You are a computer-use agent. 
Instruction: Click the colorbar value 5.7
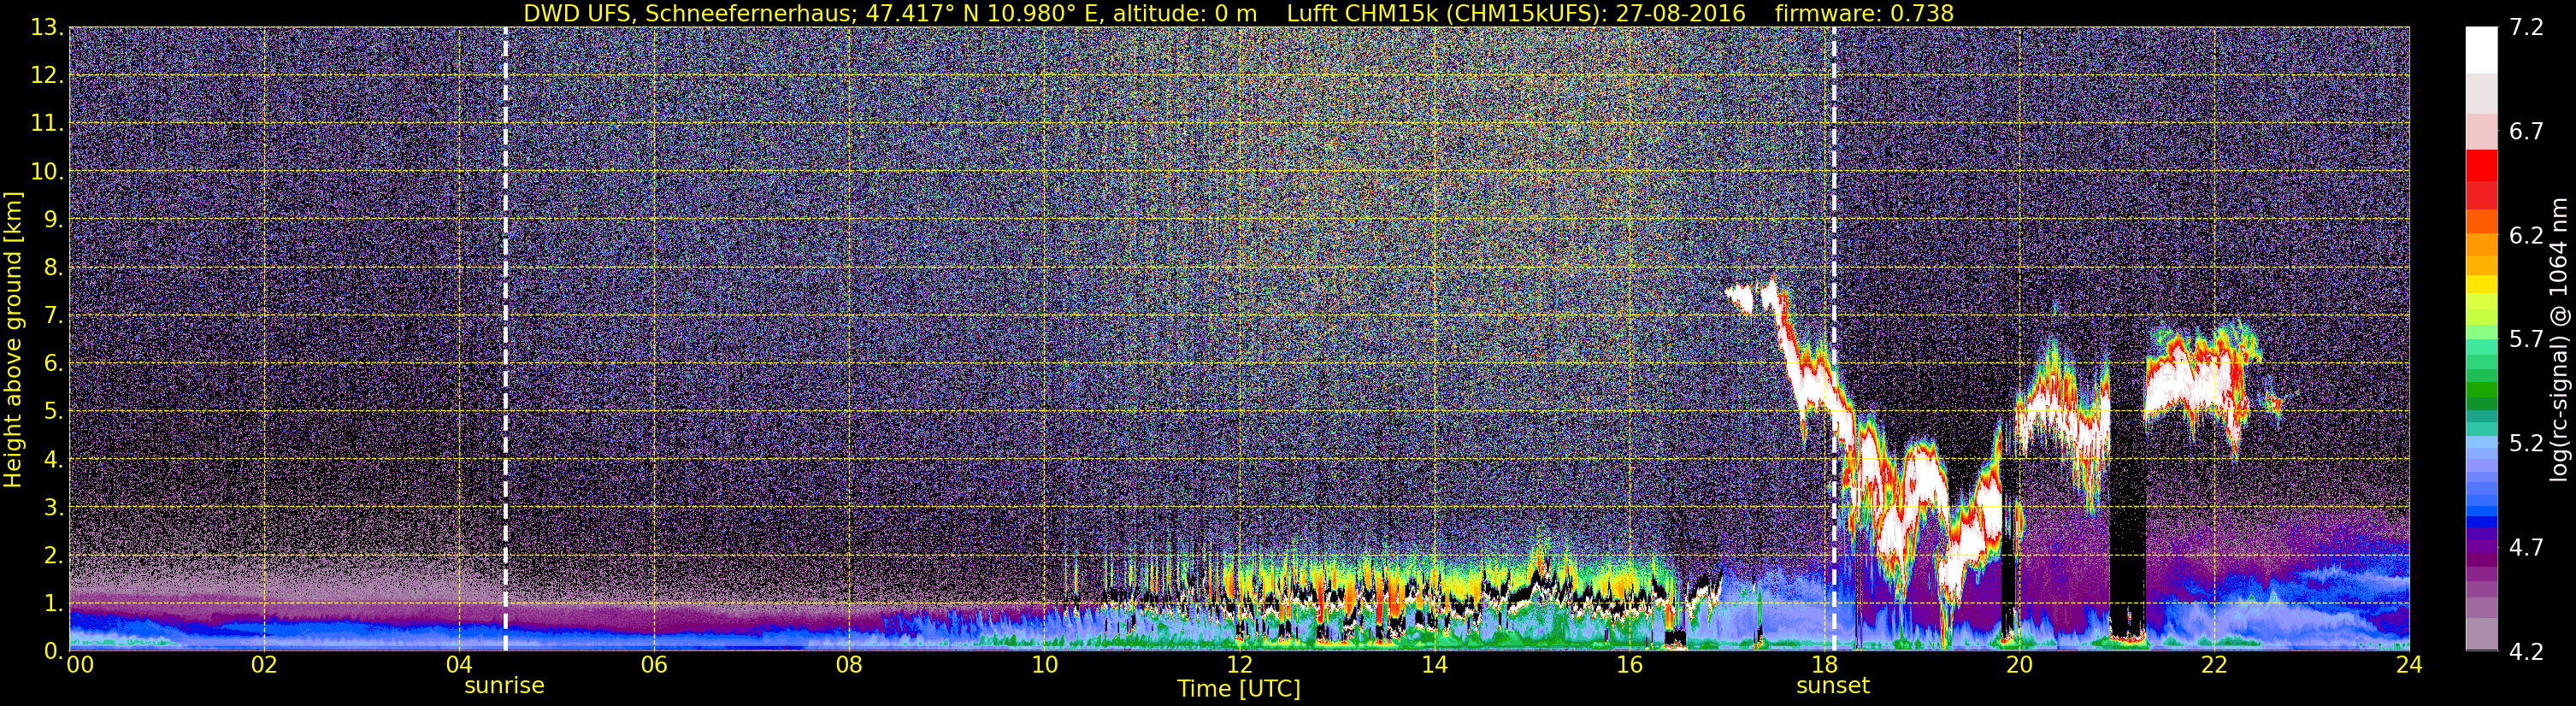click(x=2526, y=340)
